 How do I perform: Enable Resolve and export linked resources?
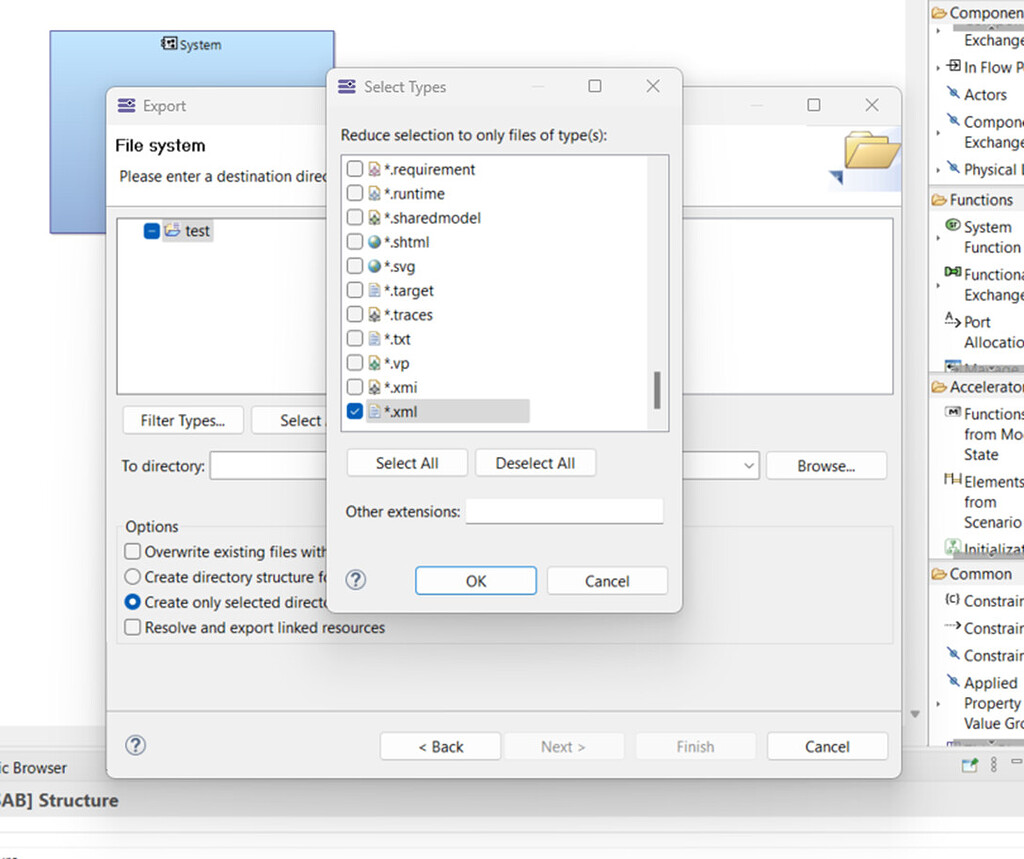pos(133,628)
